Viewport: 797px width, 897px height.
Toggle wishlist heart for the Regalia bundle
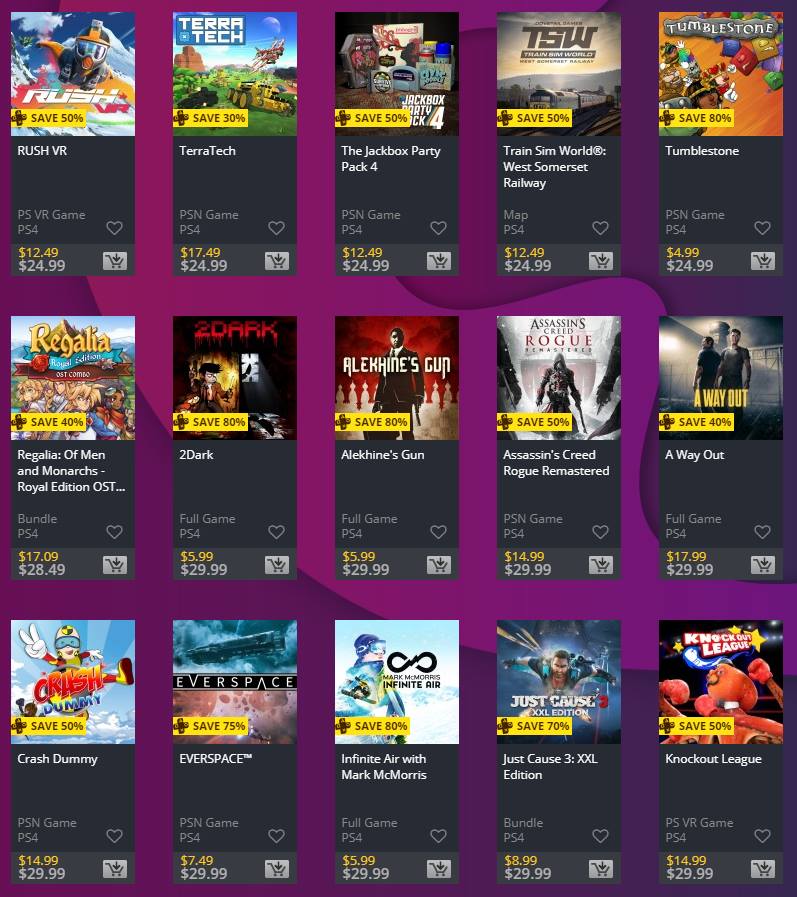click(x=114, y=531)
